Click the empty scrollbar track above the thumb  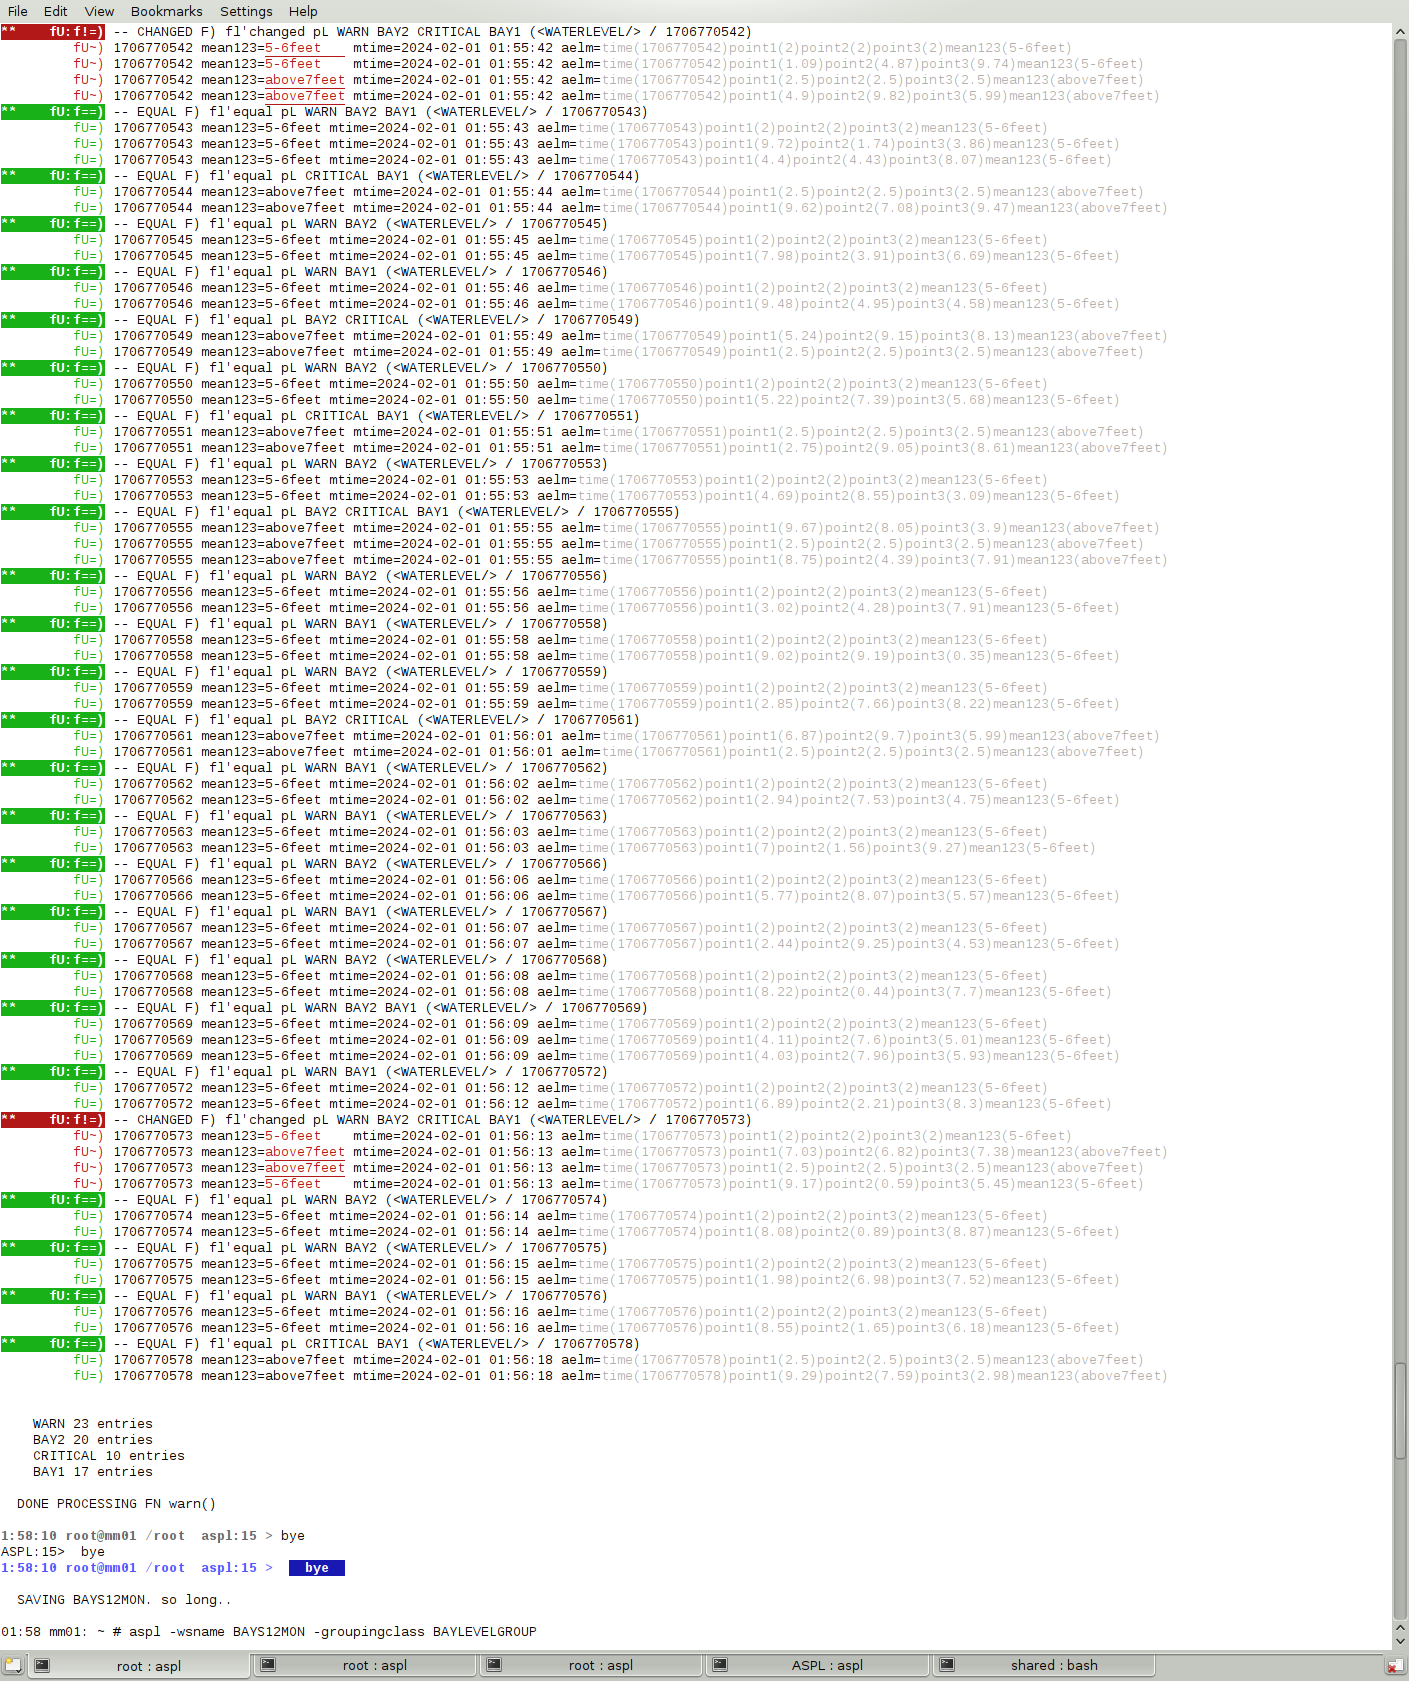pyautogui.click(x=1400, y=700)
